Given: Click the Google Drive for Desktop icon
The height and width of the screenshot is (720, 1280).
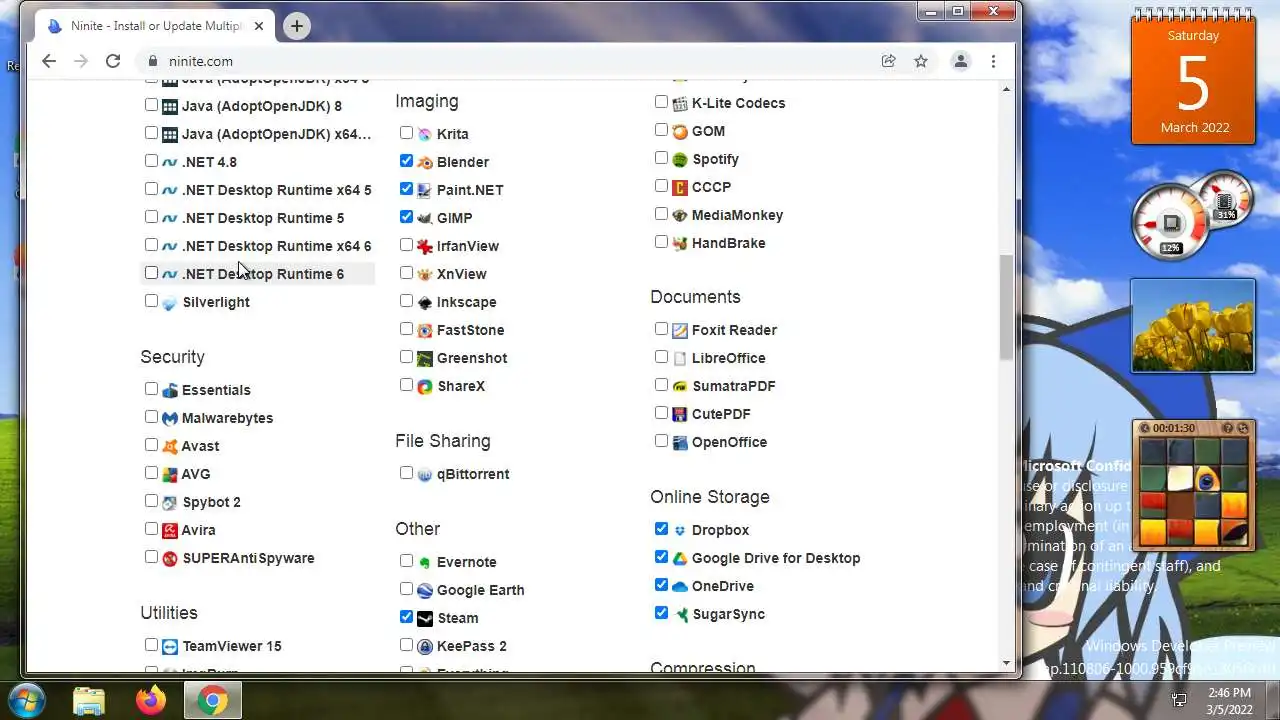Looking at the screenshot, I should tap(680, 558).
